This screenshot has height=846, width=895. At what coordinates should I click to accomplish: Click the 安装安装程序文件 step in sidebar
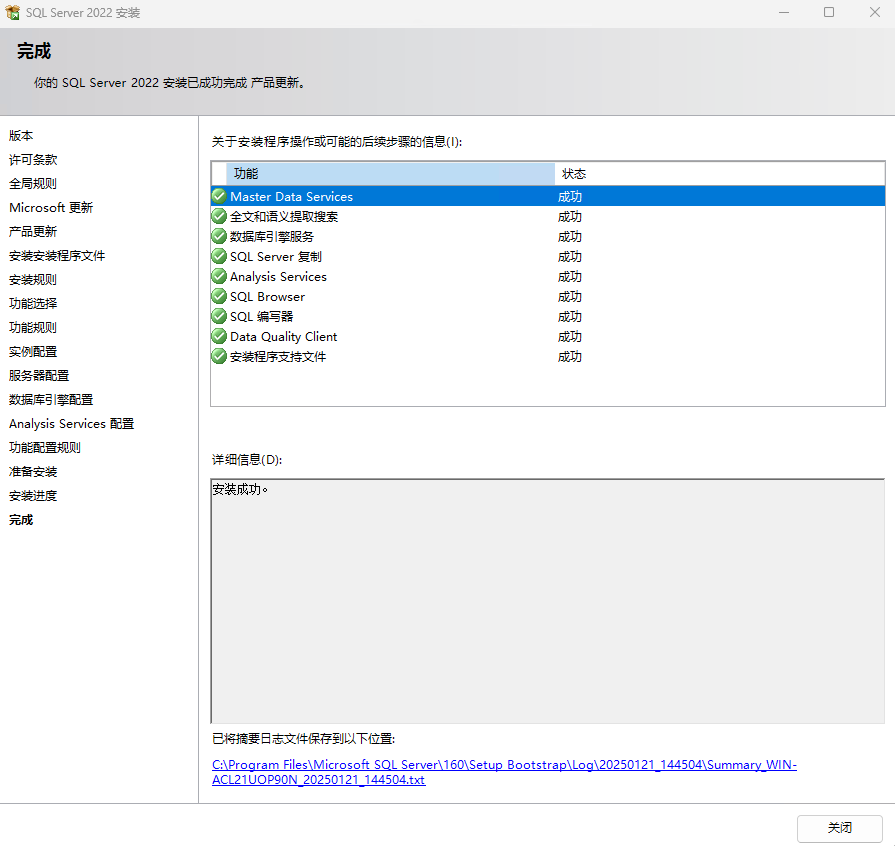57,255
